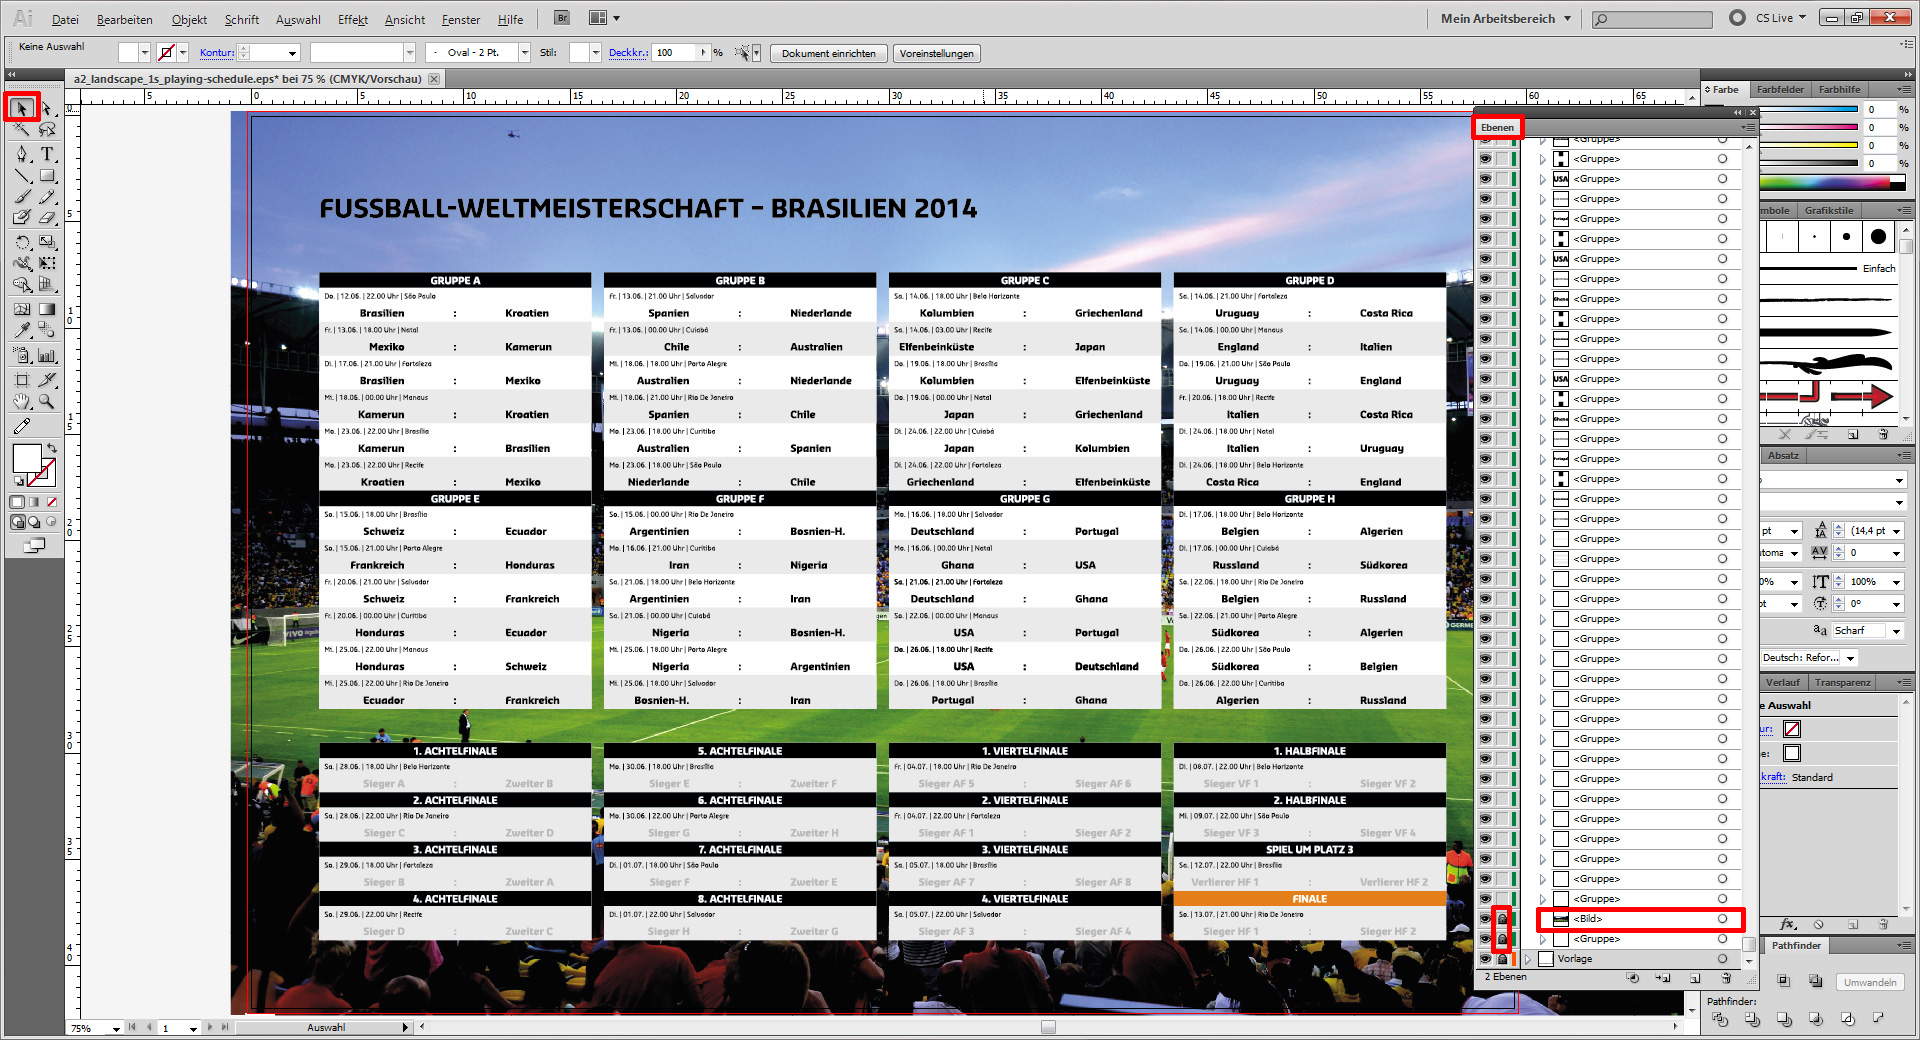Click the Voreinstellungen button
The image size is (1920, 1040).
(x=936, y=53)
